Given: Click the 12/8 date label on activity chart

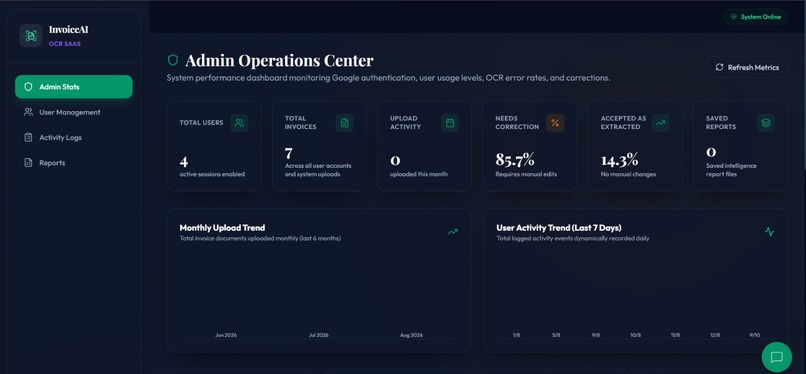Looking at the screenshot, I should pos(715,335).
